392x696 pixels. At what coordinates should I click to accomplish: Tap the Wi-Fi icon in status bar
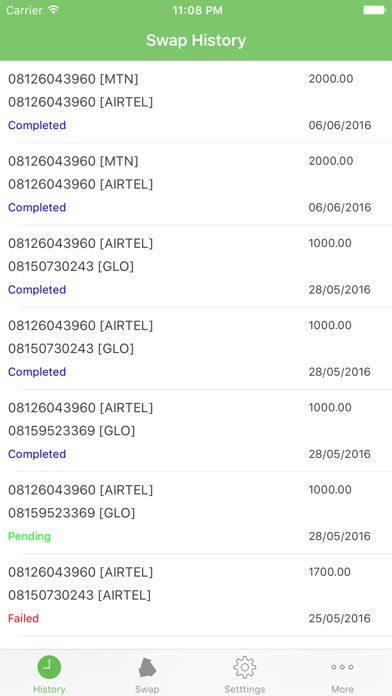click(54, 10)
